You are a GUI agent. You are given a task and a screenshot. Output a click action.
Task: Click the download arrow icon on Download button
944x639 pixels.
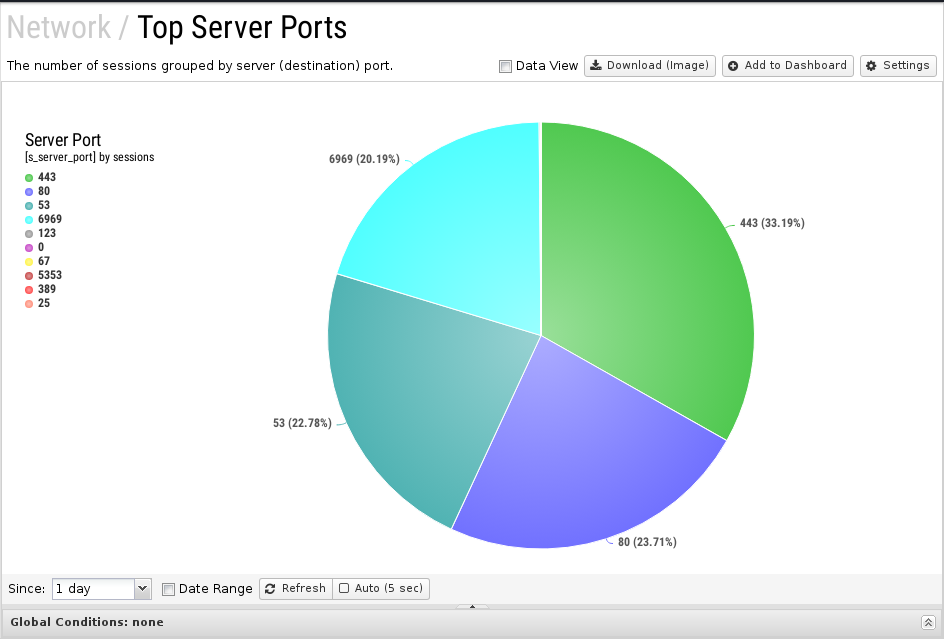595,65
